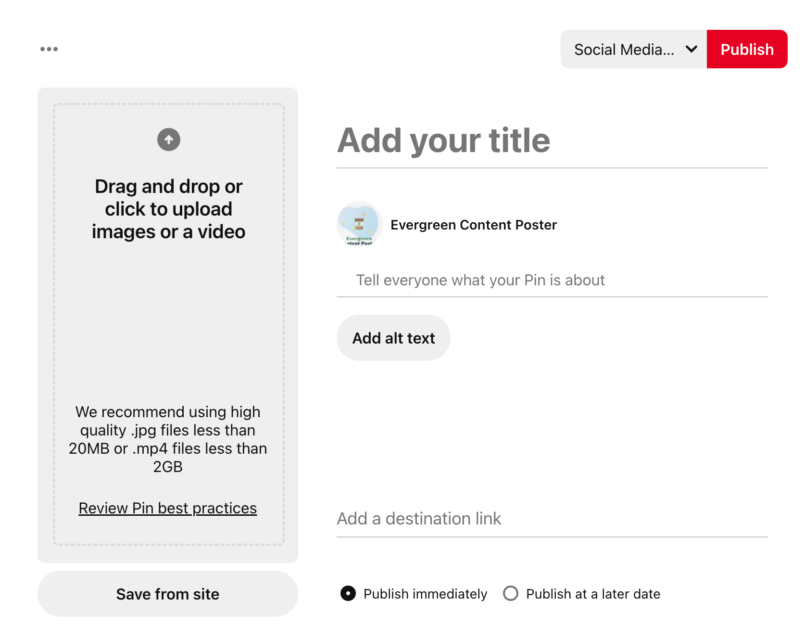
Task: Open the Review Pin best practices link
Action: pos(168,508)
